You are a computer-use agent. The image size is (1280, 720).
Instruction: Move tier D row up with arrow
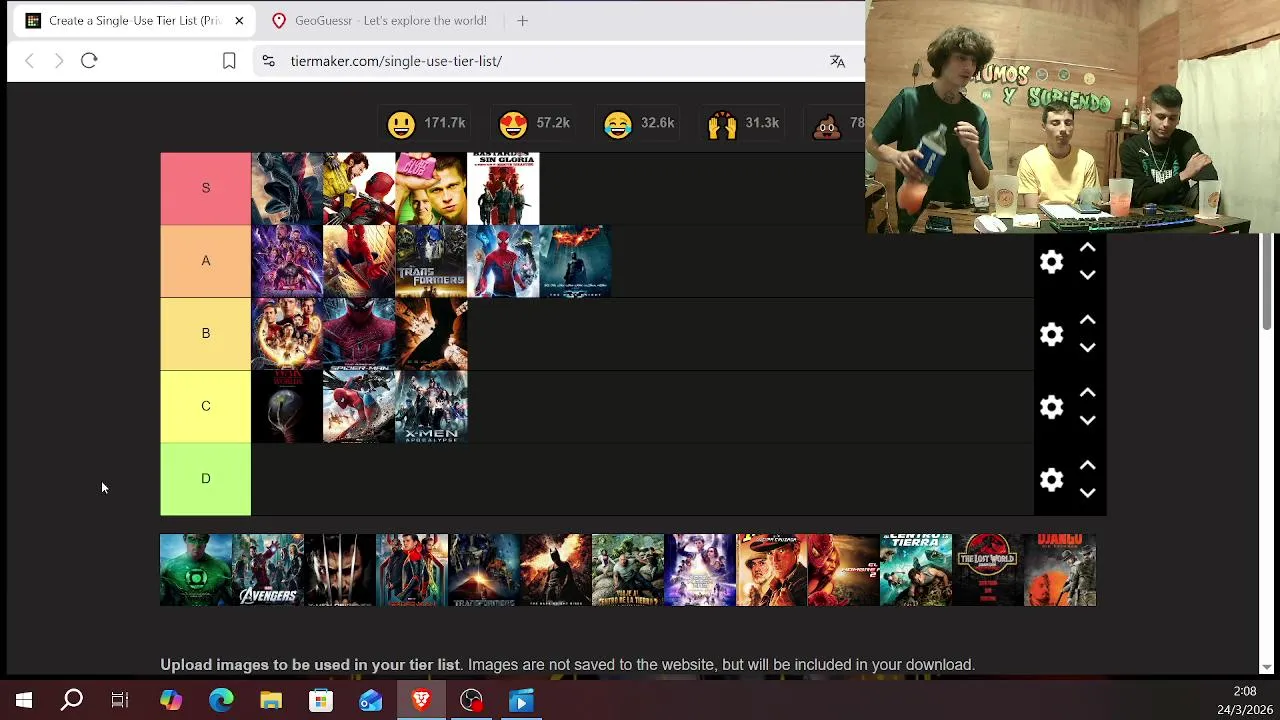(x=1087, y=466)
